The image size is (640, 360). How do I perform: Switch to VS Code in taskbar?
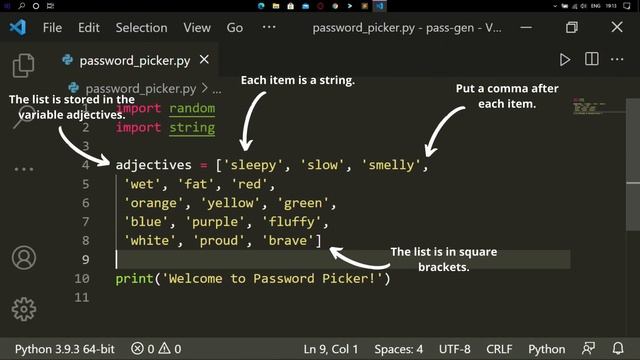click(380, 6)
